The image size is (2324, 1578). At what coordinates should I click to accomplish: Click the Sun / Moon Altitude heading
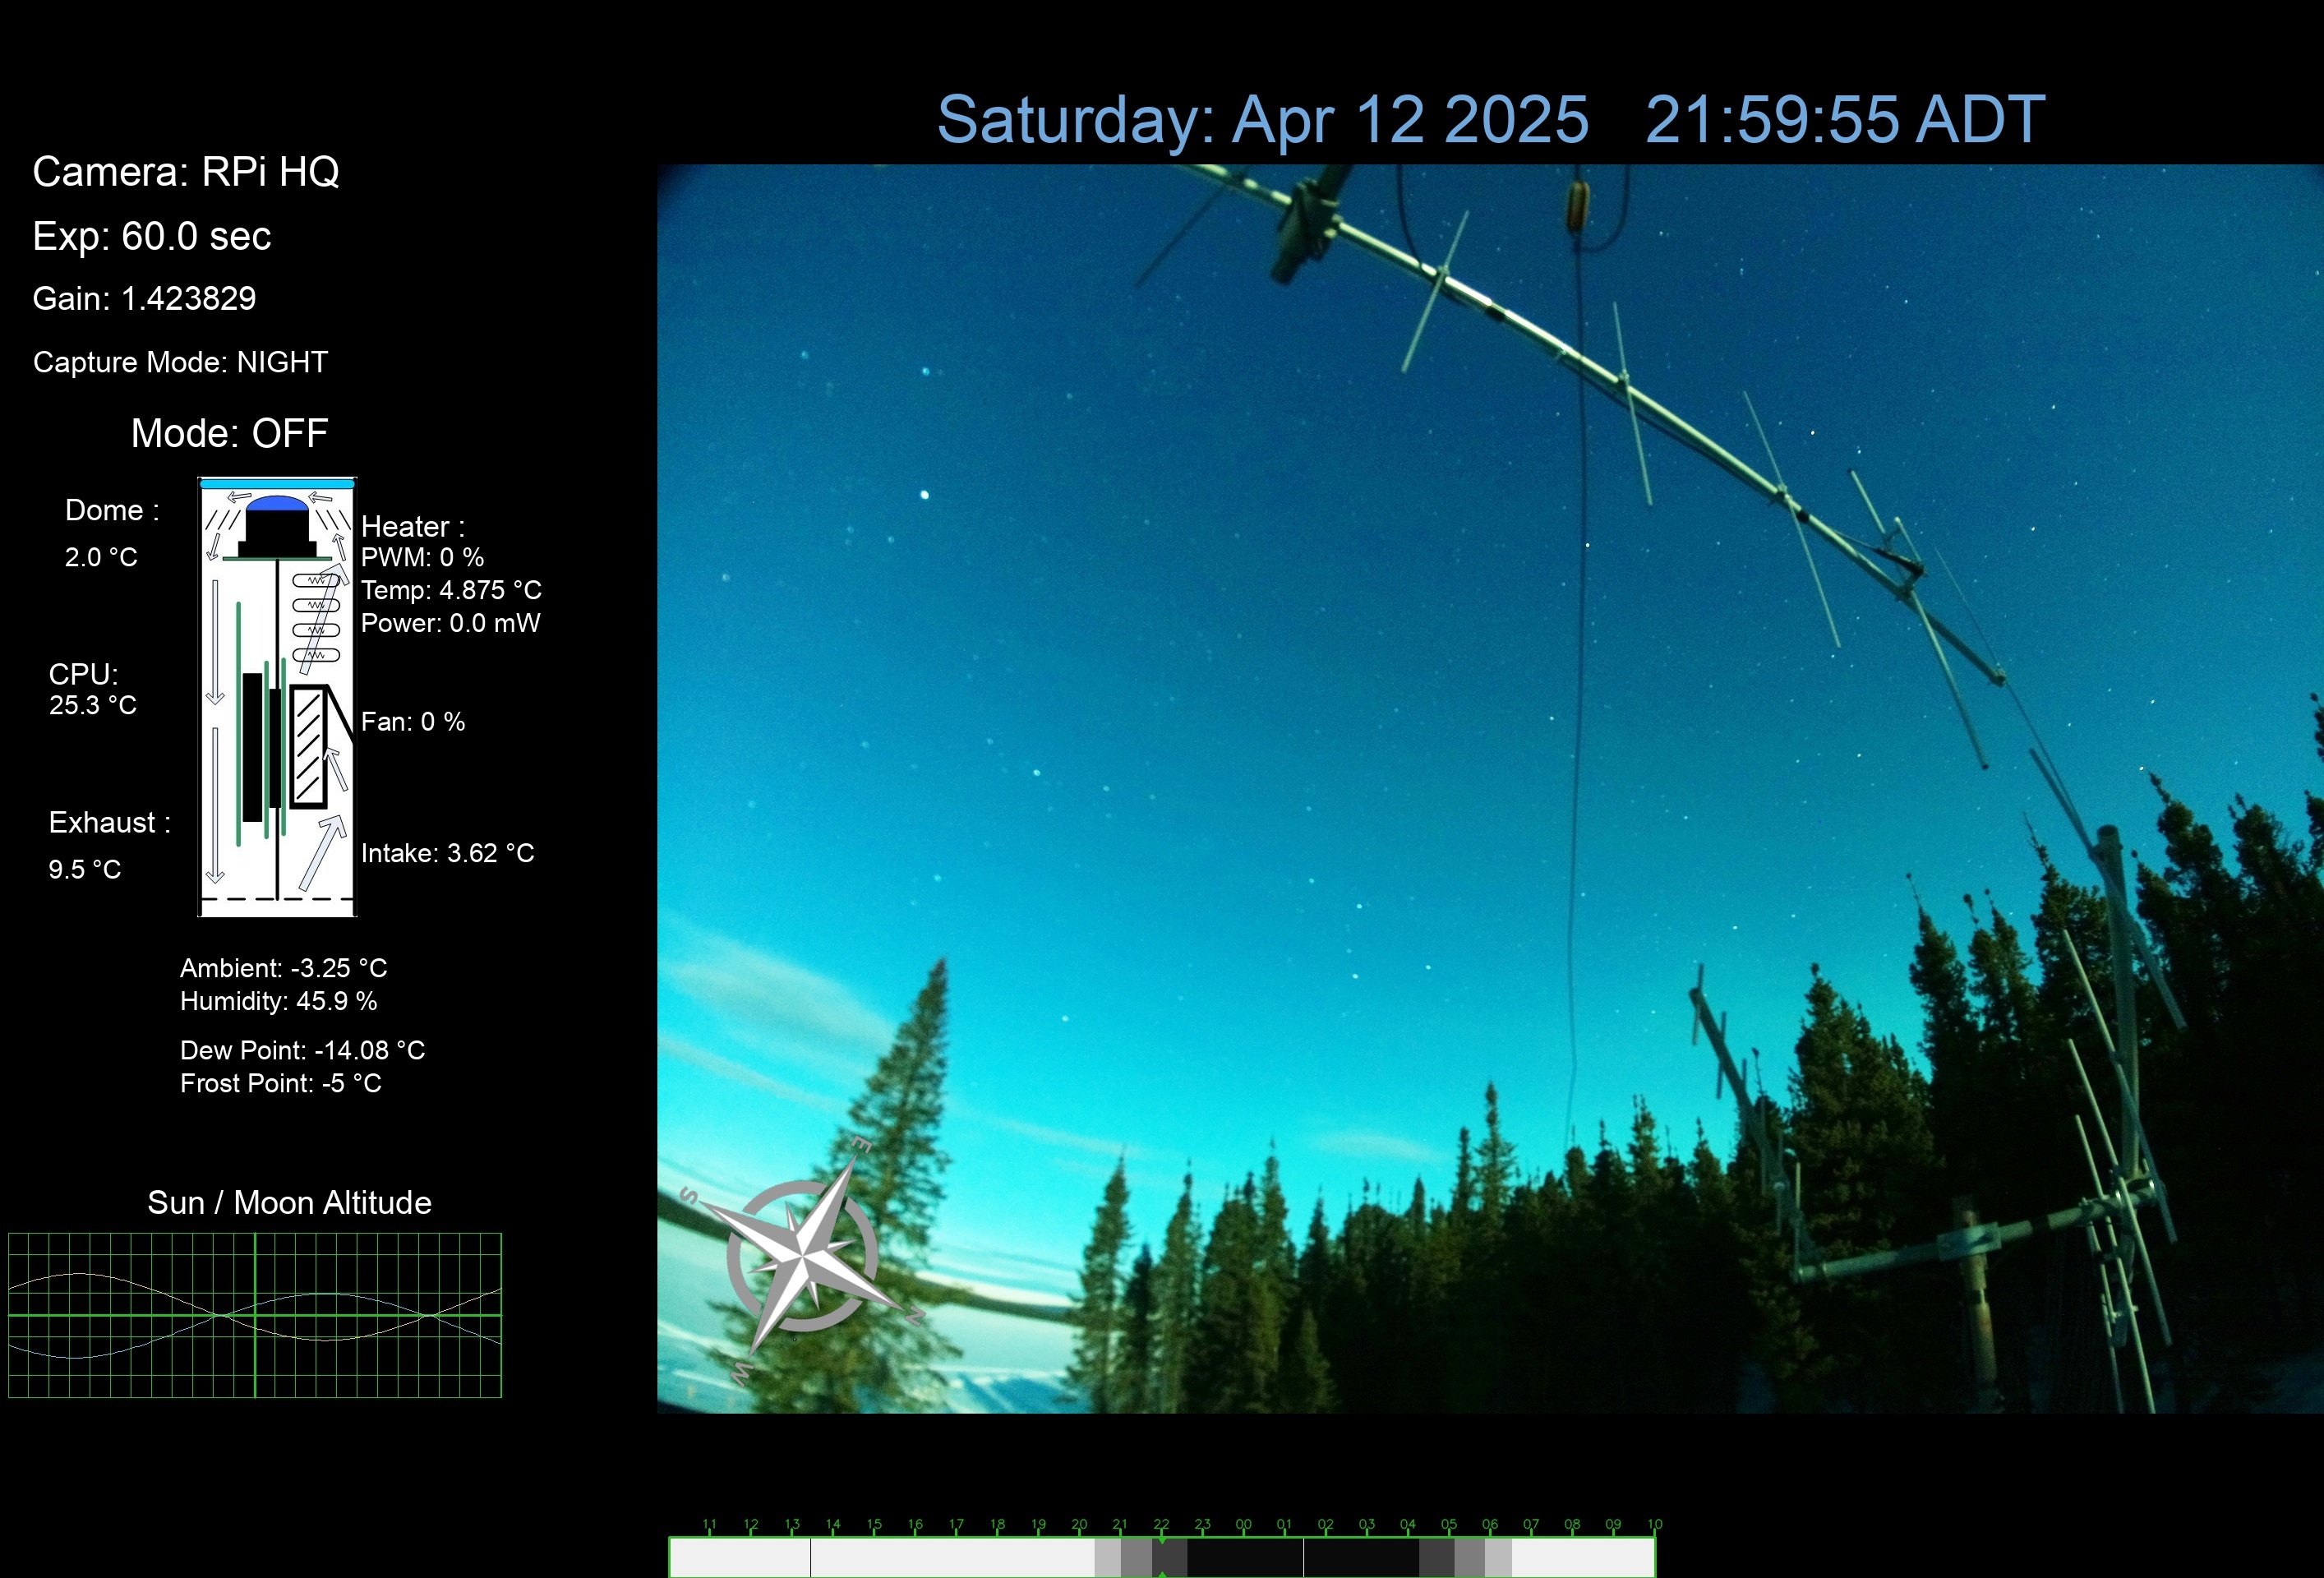[289, 1202]
